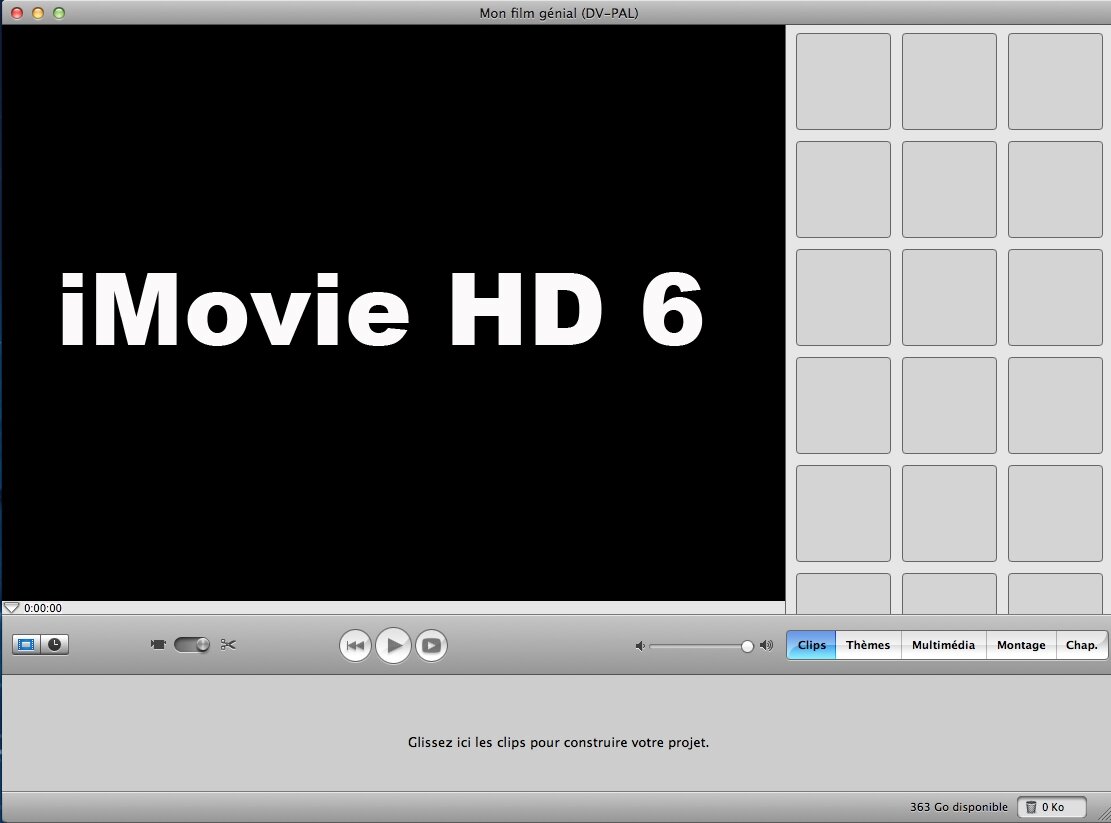
Task: Adjust the volume slider knob
Action: click(x=747, y=646)
